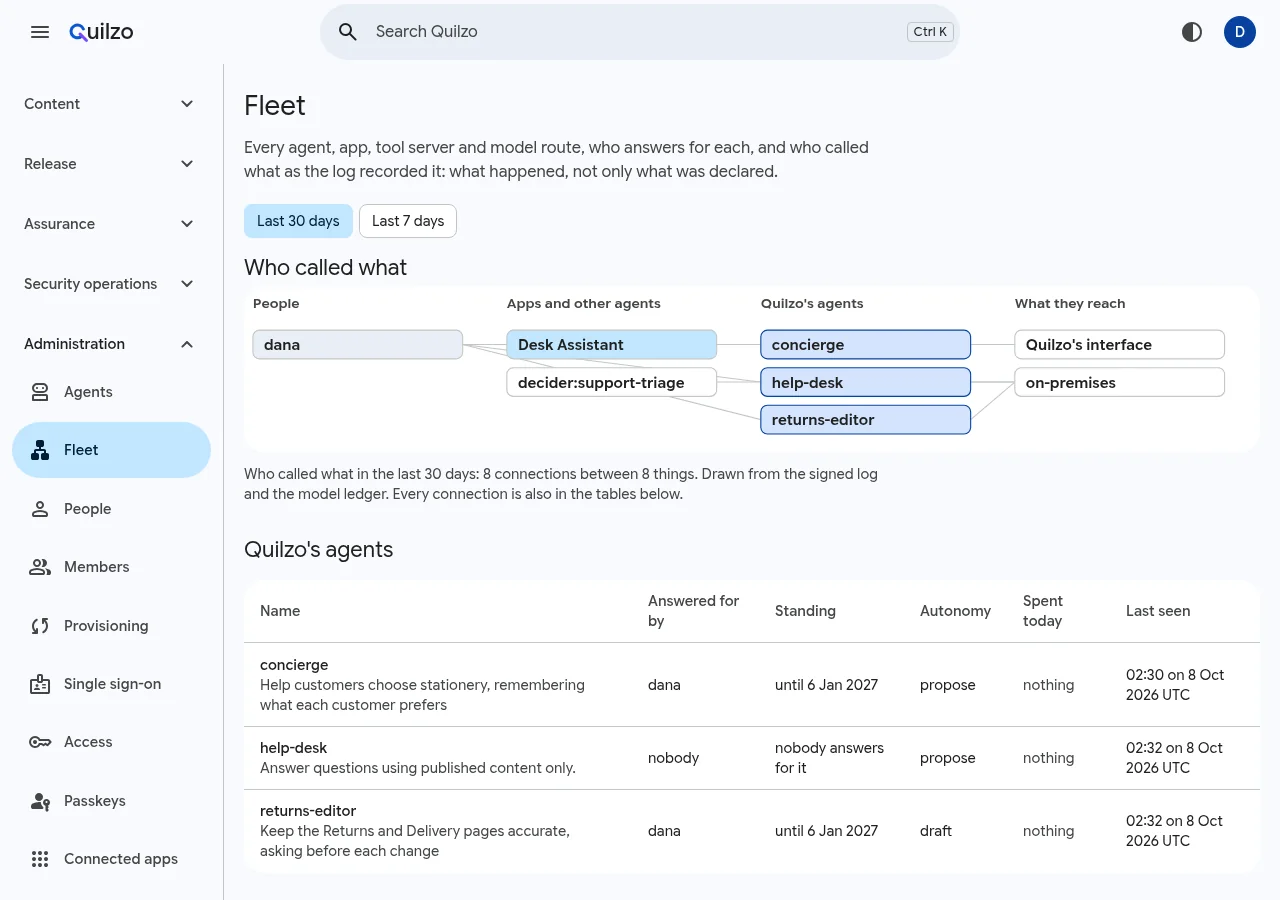Open the hamburger navigation menu
1280x900 pixels.
(40, 32)
